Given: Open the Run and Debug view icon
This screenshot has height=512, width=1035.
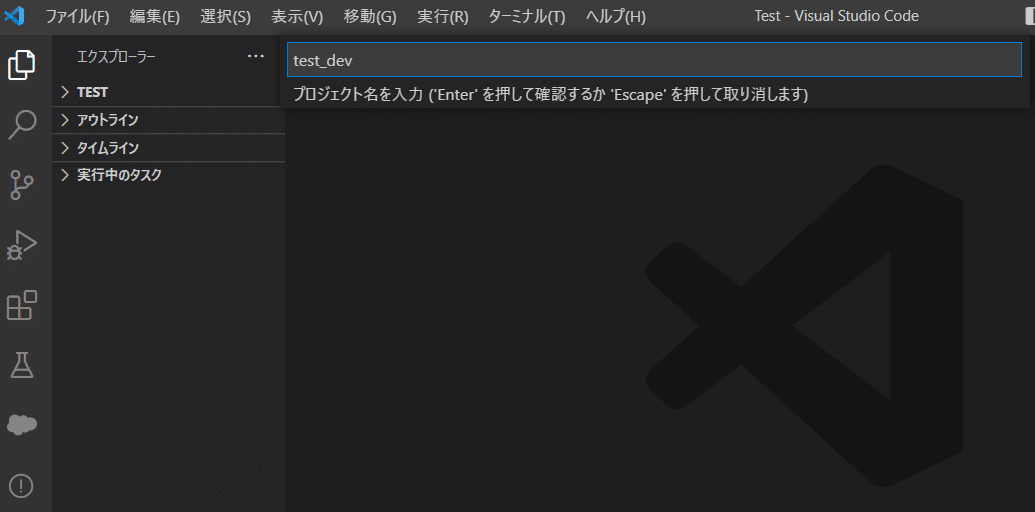Looking at the screenshot, I should coord(22,245).
